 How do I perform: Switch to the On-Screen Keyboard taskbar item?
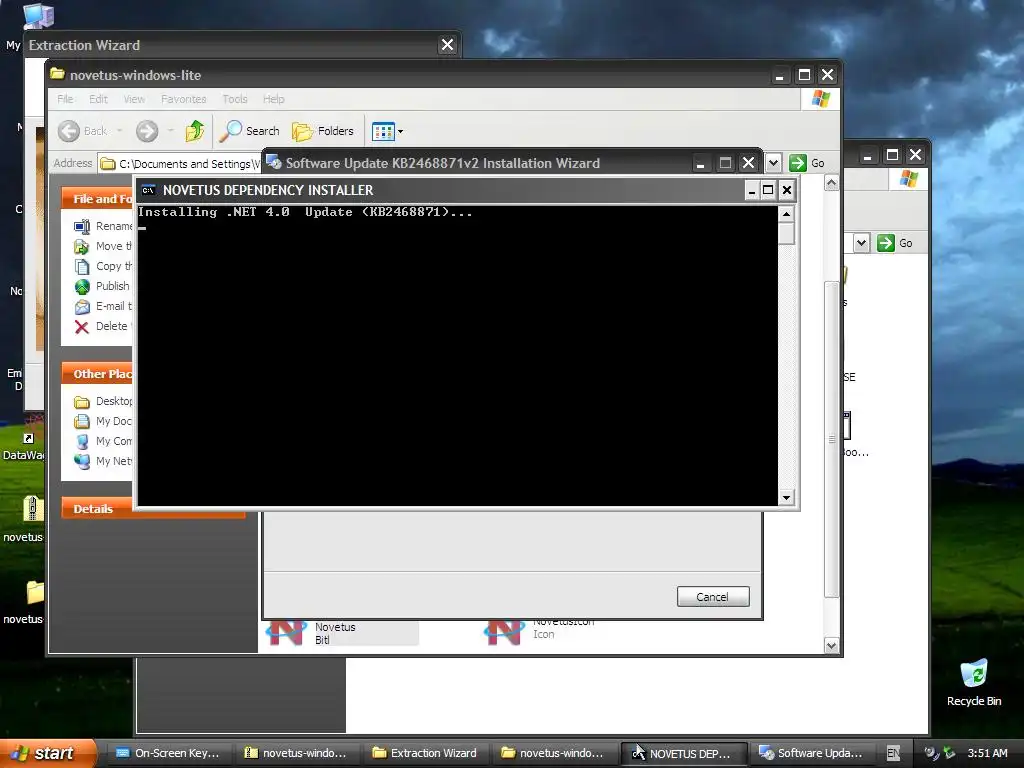(167, 753)
